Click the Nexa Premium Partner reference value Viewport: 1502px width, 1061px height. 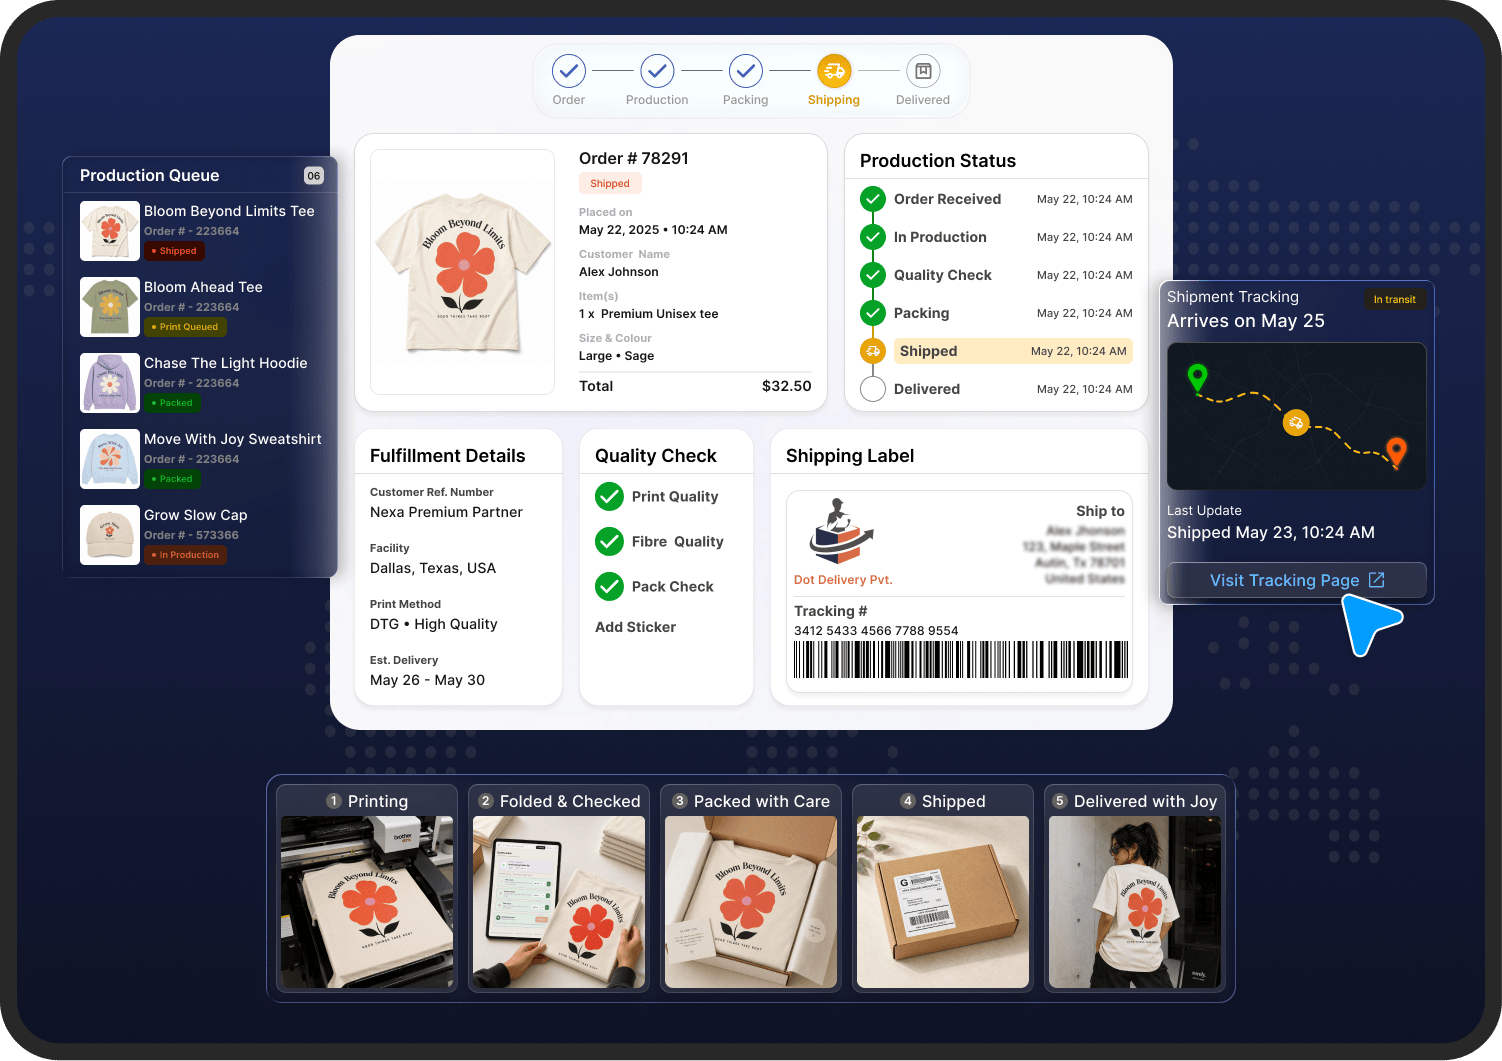pyautogui.click(x=446, y=512)
